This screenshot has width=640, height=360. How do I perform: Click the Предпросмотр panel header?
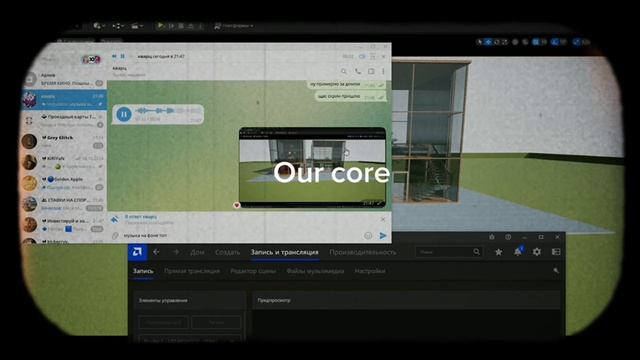coord(406,300)
